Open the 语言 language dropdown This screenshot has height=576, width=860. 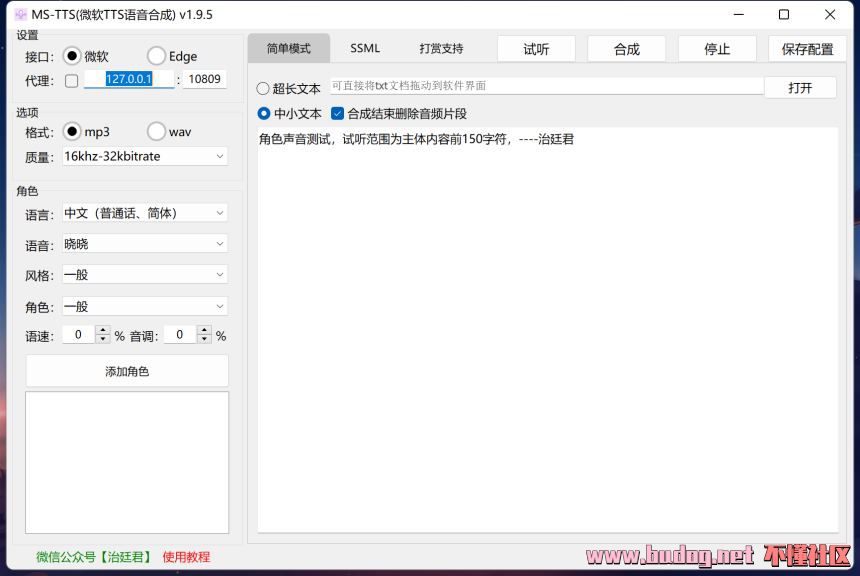(145, 213)
